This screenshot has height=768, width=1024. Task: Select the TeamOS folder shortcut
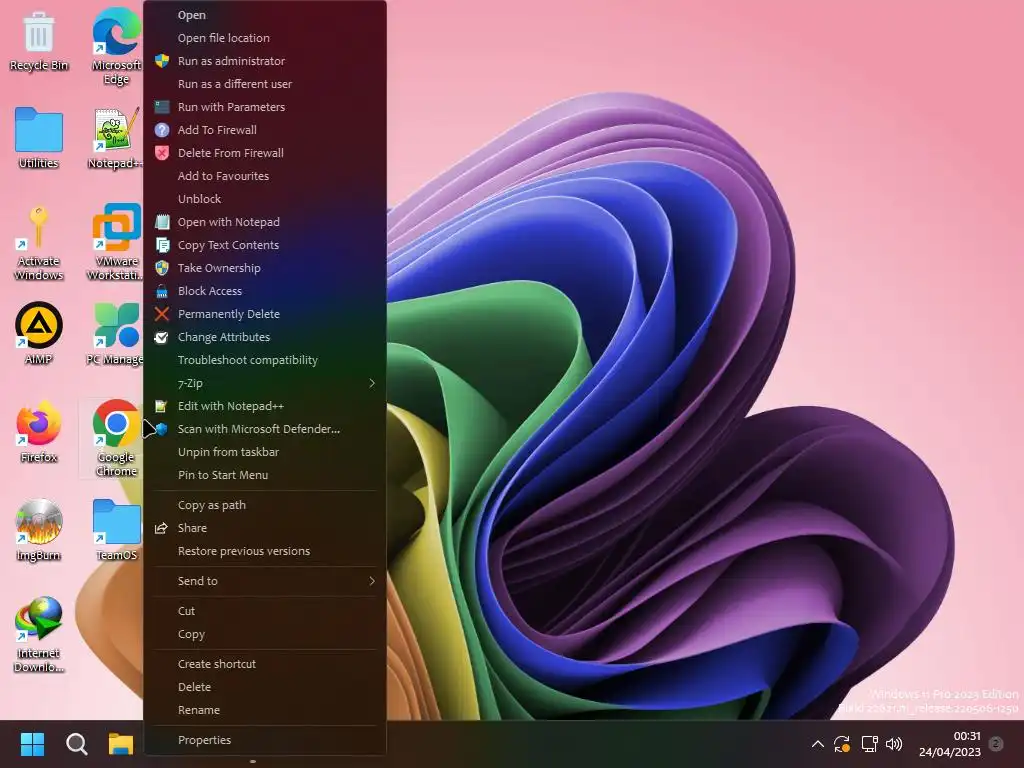pos(116,529)
